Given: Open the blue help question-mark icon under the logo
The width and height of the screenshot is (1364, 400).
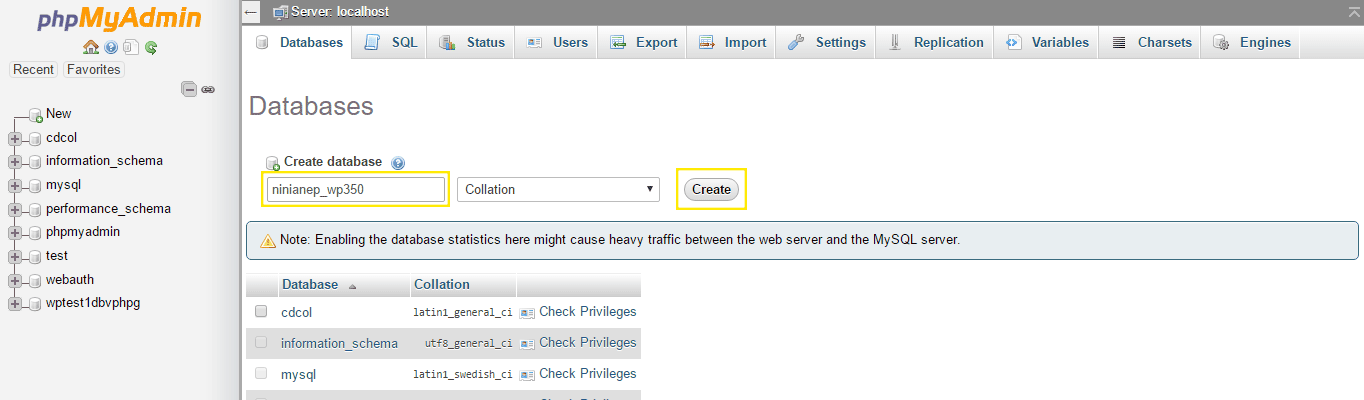Looking at the screenshot, I should [x=111, y=47].
